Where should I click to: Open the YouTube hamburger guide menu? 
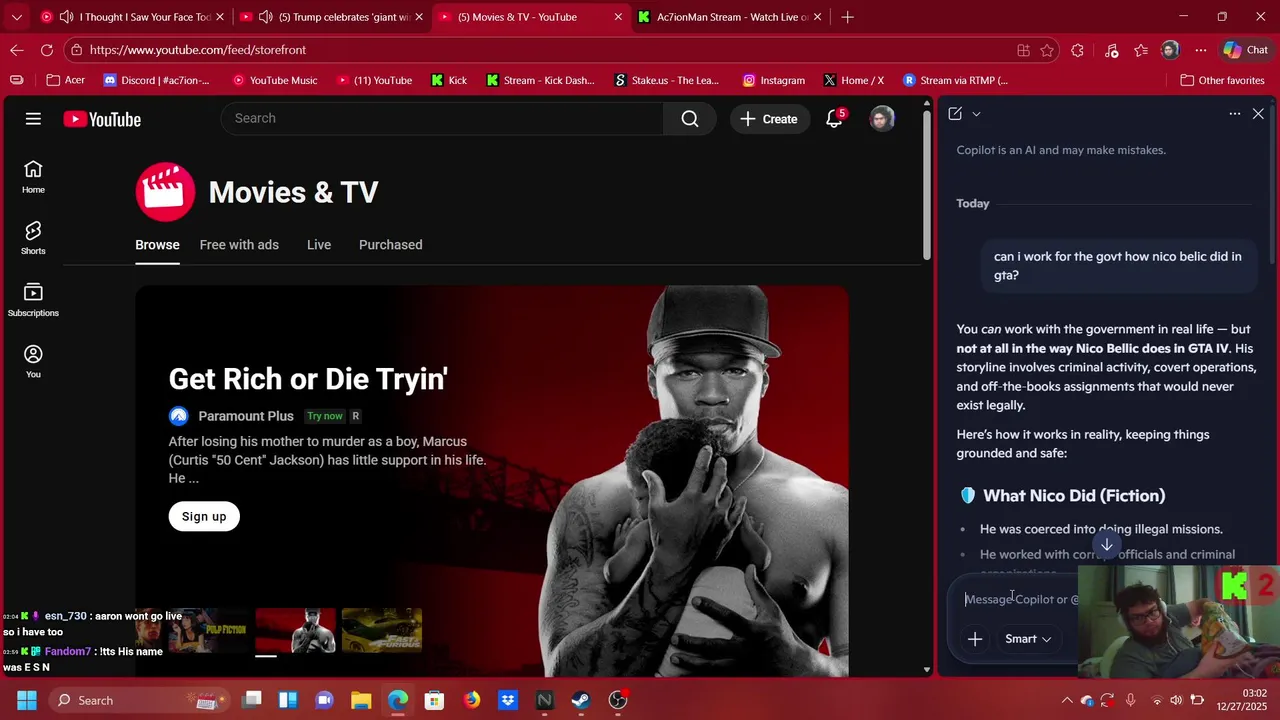coord(33,119)
